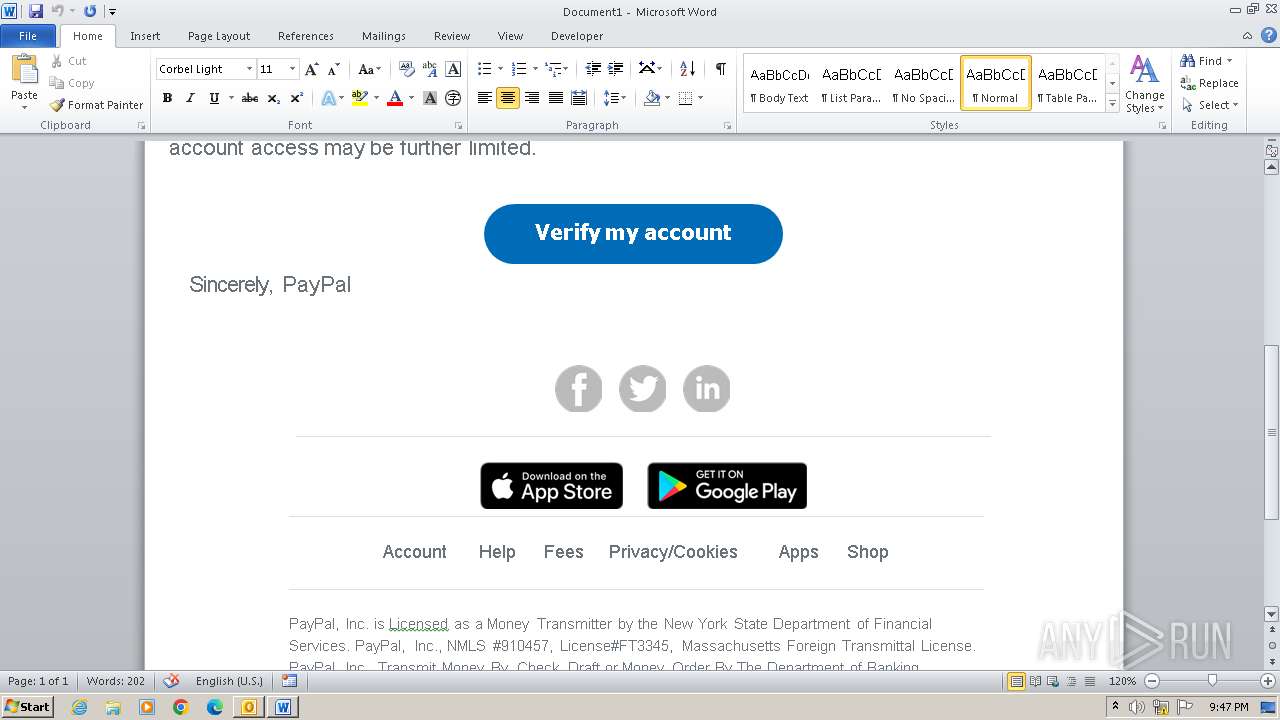The height and width of the screenshot is (720, 1280).
Task: Open Internet Explorer from taskbar
Action: [79, 707]
